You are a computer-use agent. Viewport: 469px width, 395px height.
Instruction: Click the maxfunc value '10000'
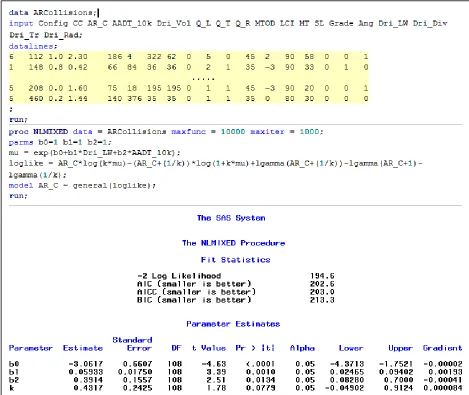tap(233, 132)
